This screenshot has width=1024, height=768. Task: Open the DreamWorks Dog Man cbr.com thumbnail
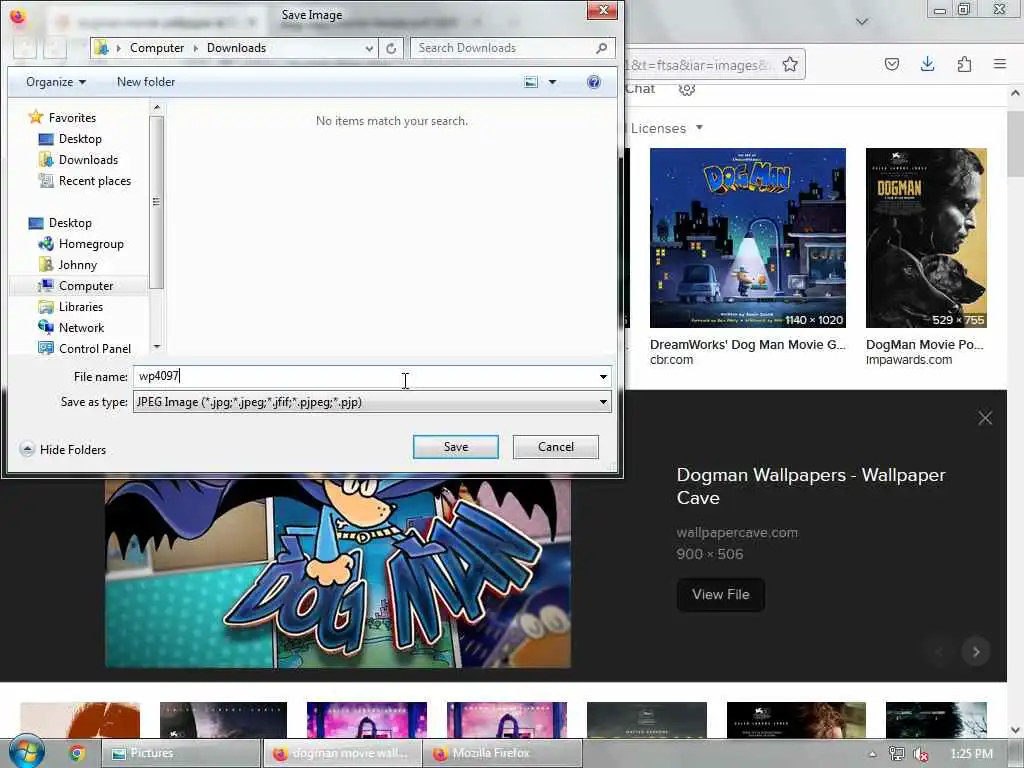point(748,238)
